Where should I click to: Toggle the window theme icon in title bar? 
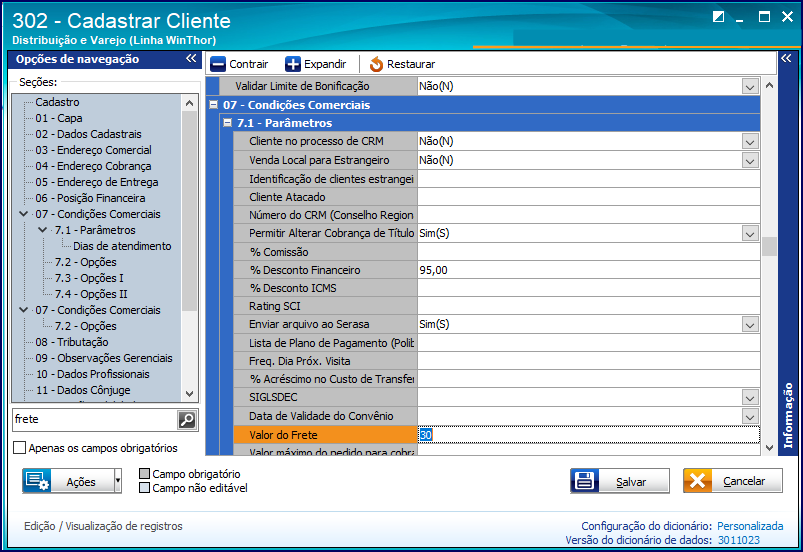[719, 17]
